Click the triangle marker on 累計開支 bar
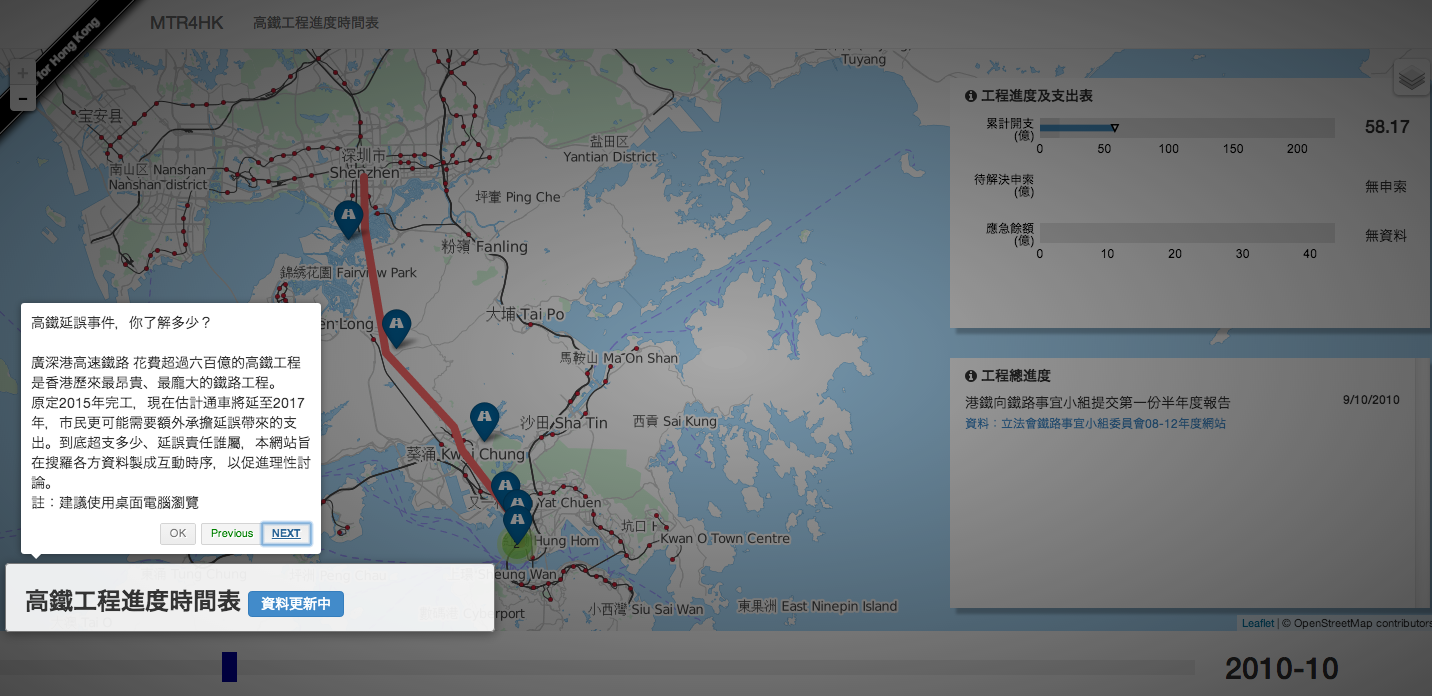Viewport: 1432px width, 696px height. tap(1114, 127)
